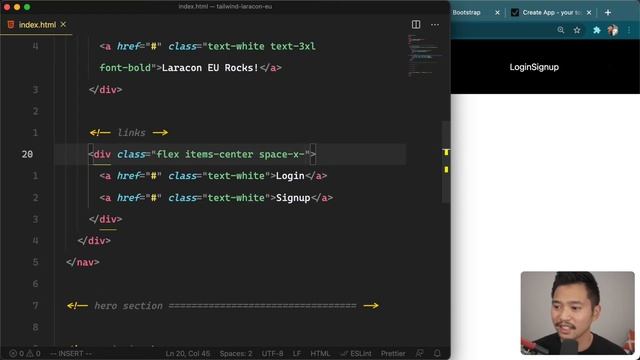
Task: Click Ln 20, Col 45 in status bar
Action: 187,353
